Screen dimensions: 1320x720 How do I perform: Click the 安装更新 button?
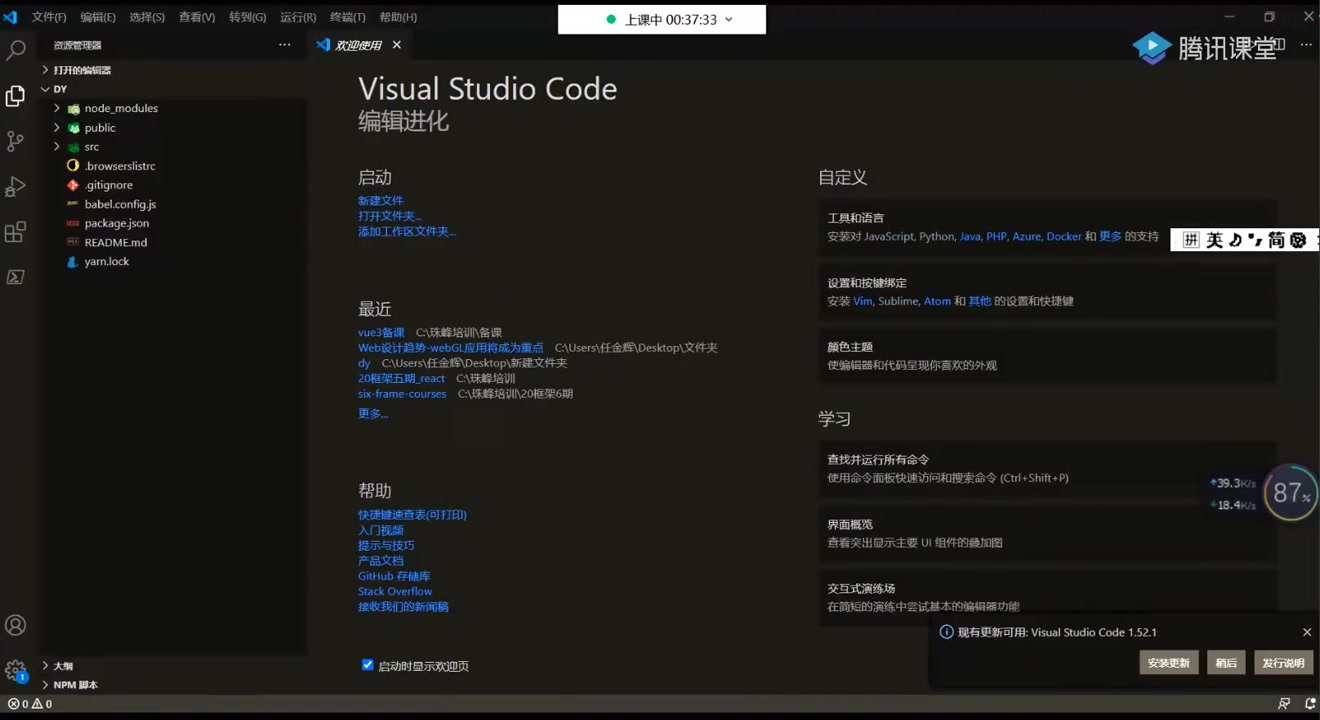click(x=1169, y=663)
